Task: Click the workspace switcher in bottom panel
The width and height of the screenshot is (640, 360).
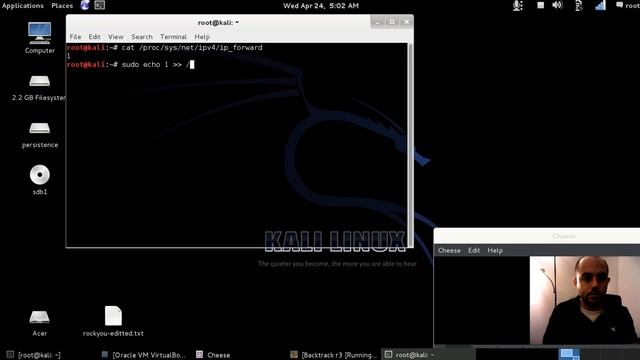Action: point(569,354)
